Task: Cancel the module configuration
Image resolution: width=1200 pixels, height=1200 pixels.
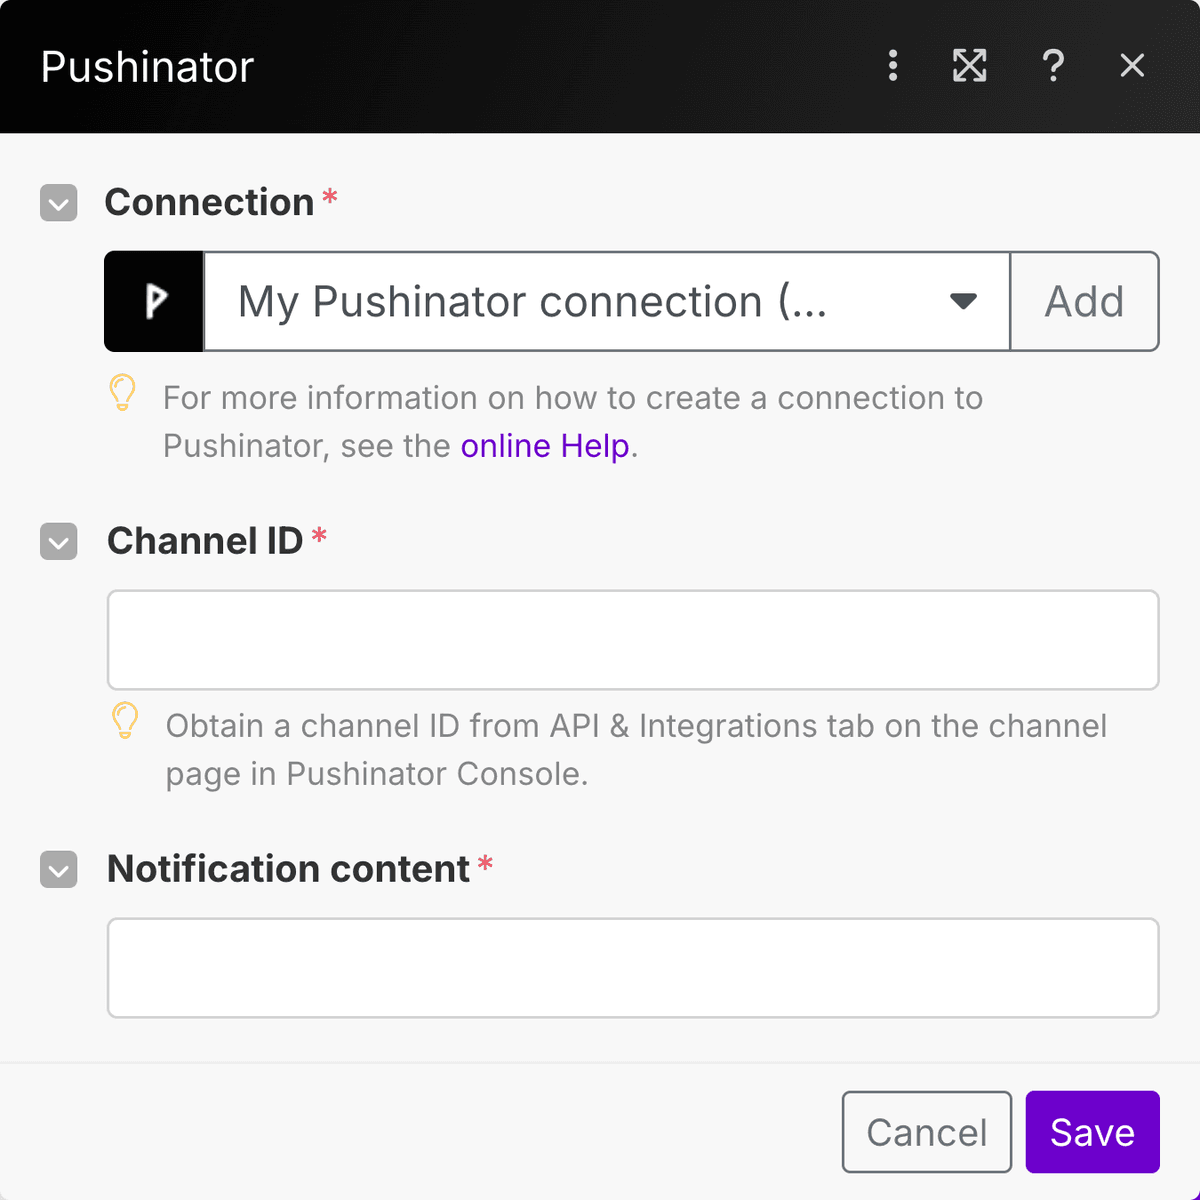Action: (x=926, y=1132)
